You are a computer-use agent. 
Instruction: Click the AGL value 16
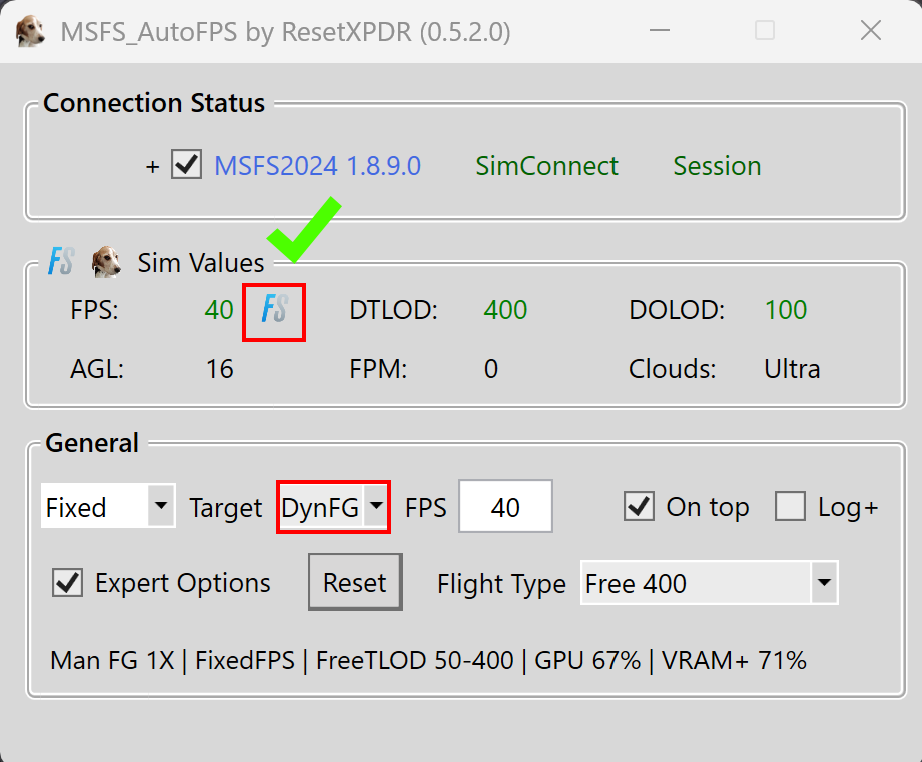tap(220, 369)
